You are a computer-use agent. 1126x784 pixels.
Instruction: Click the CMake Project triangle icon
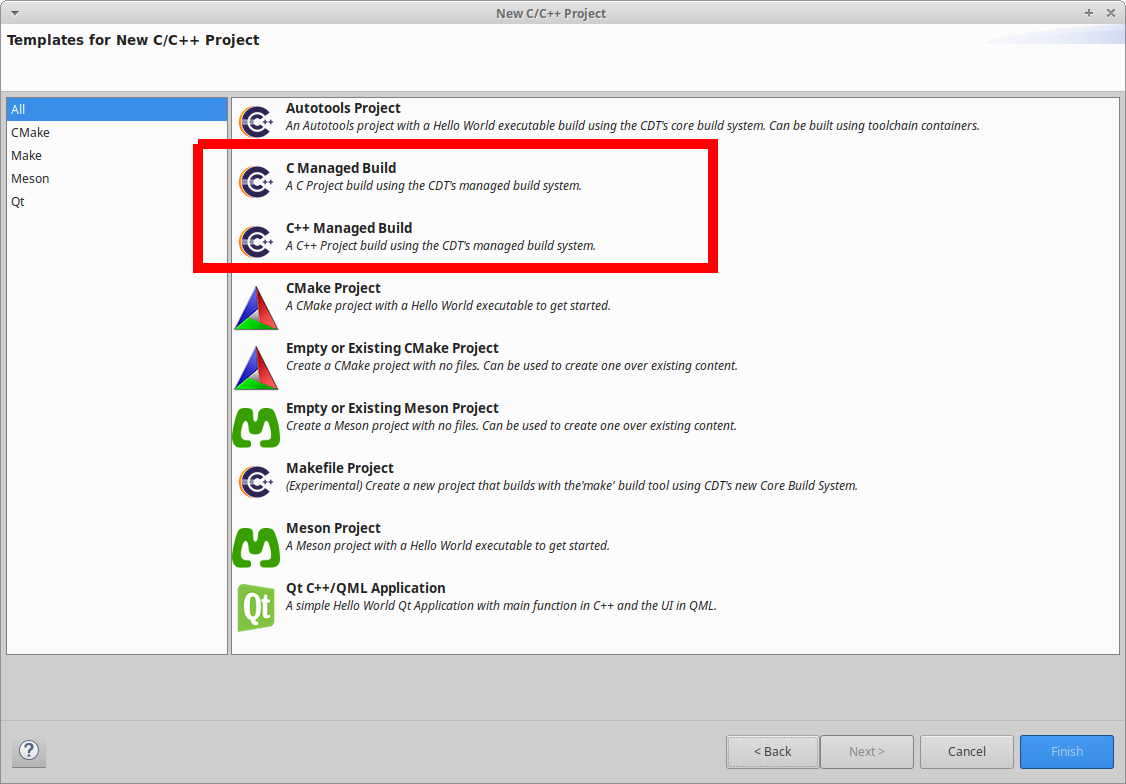[256, 308]
